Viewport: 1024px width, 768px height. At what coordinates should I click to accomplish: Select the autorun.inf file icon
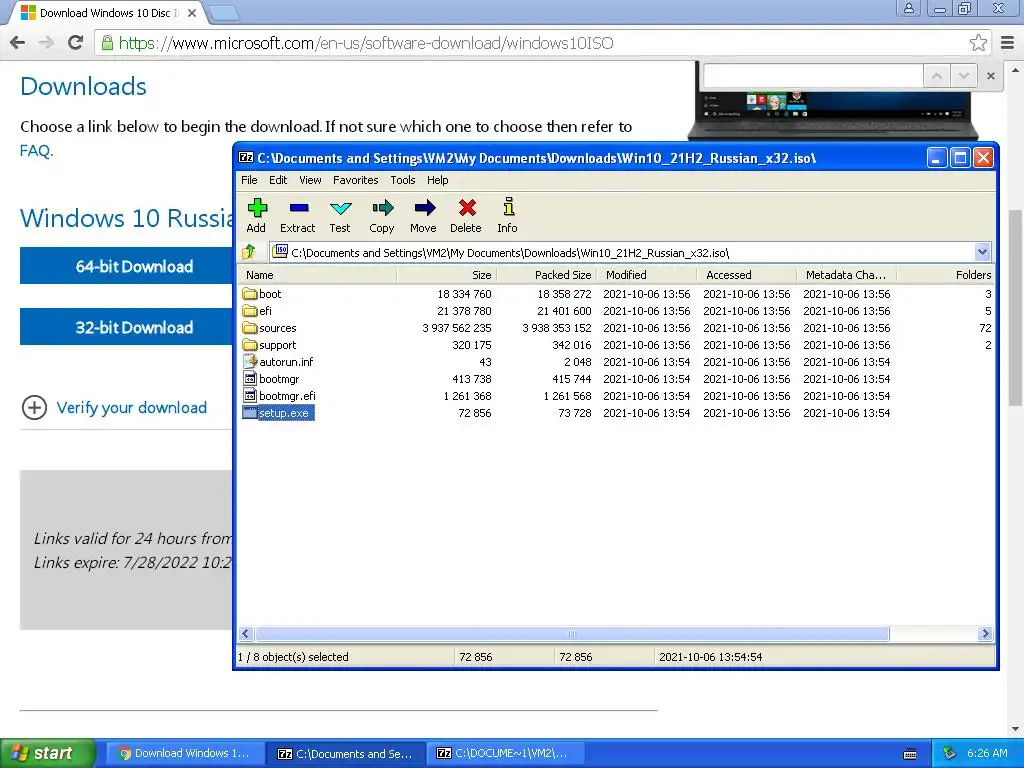point(249,362)
